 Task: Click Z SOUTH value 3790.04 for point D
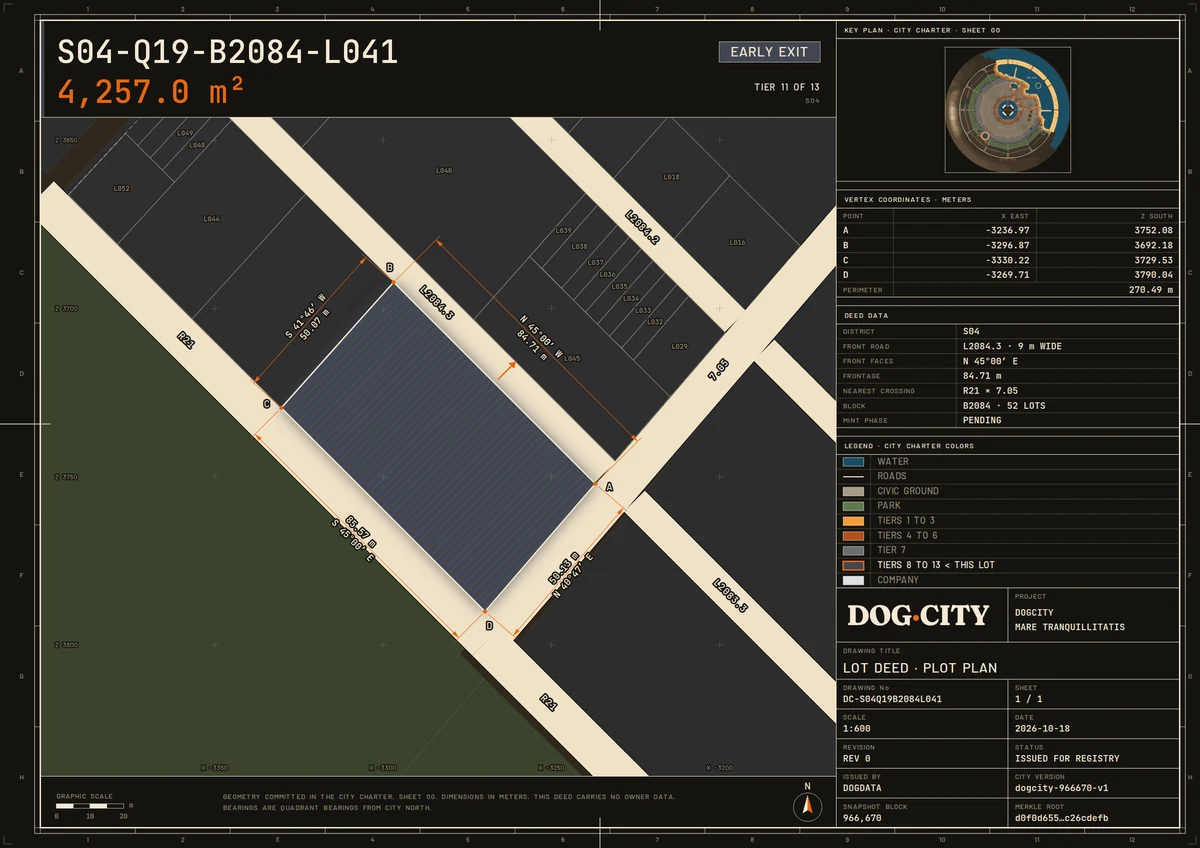click(1152, 274)
